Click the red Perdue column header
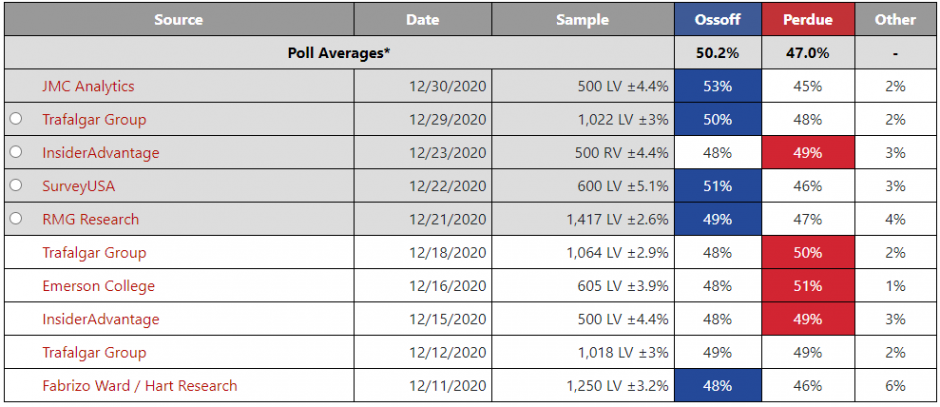This screenshot has width=940, height=407. coord(807,19)
